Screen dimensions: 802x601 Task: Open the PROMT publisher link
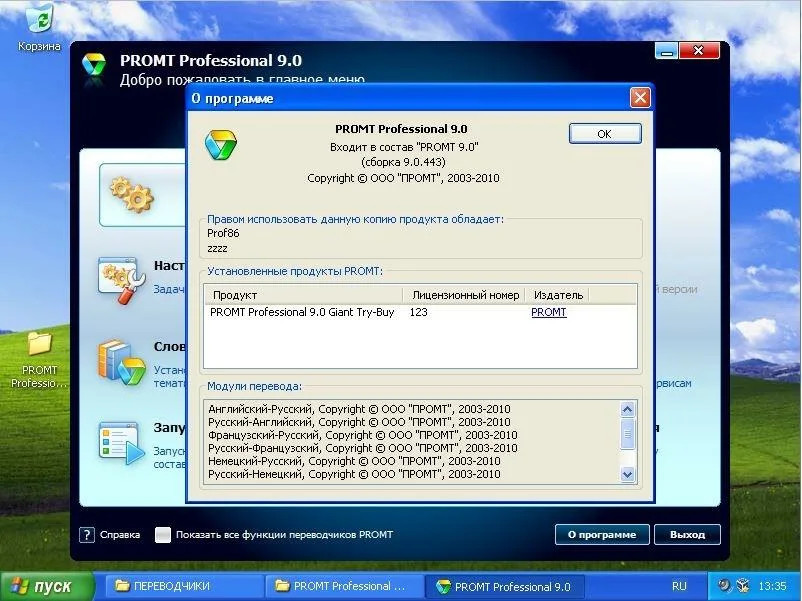point(549,312)
